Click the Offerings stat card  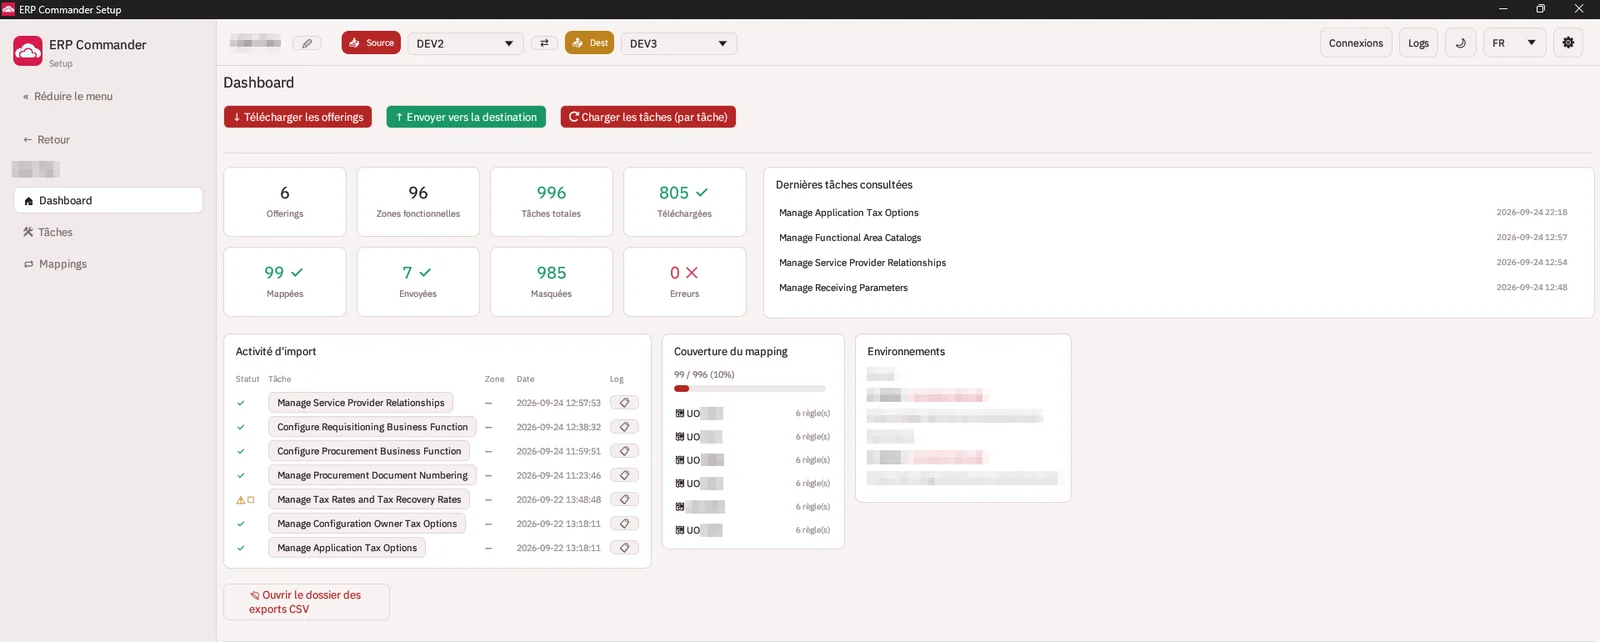285,202
